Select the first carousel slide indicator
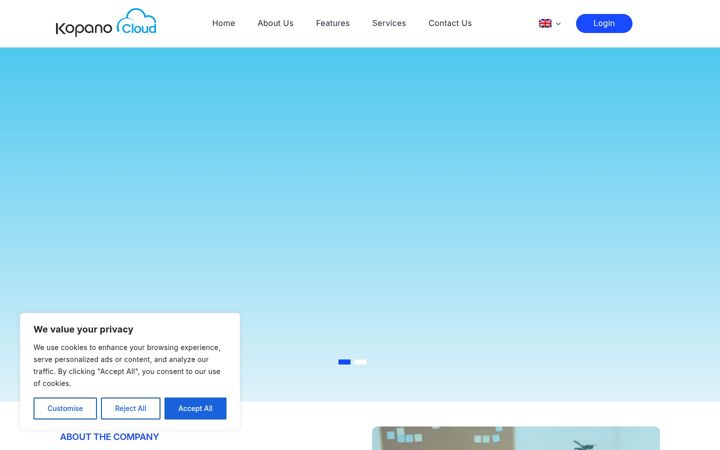This screenshot has width=720, height=450. pos(344,362)
